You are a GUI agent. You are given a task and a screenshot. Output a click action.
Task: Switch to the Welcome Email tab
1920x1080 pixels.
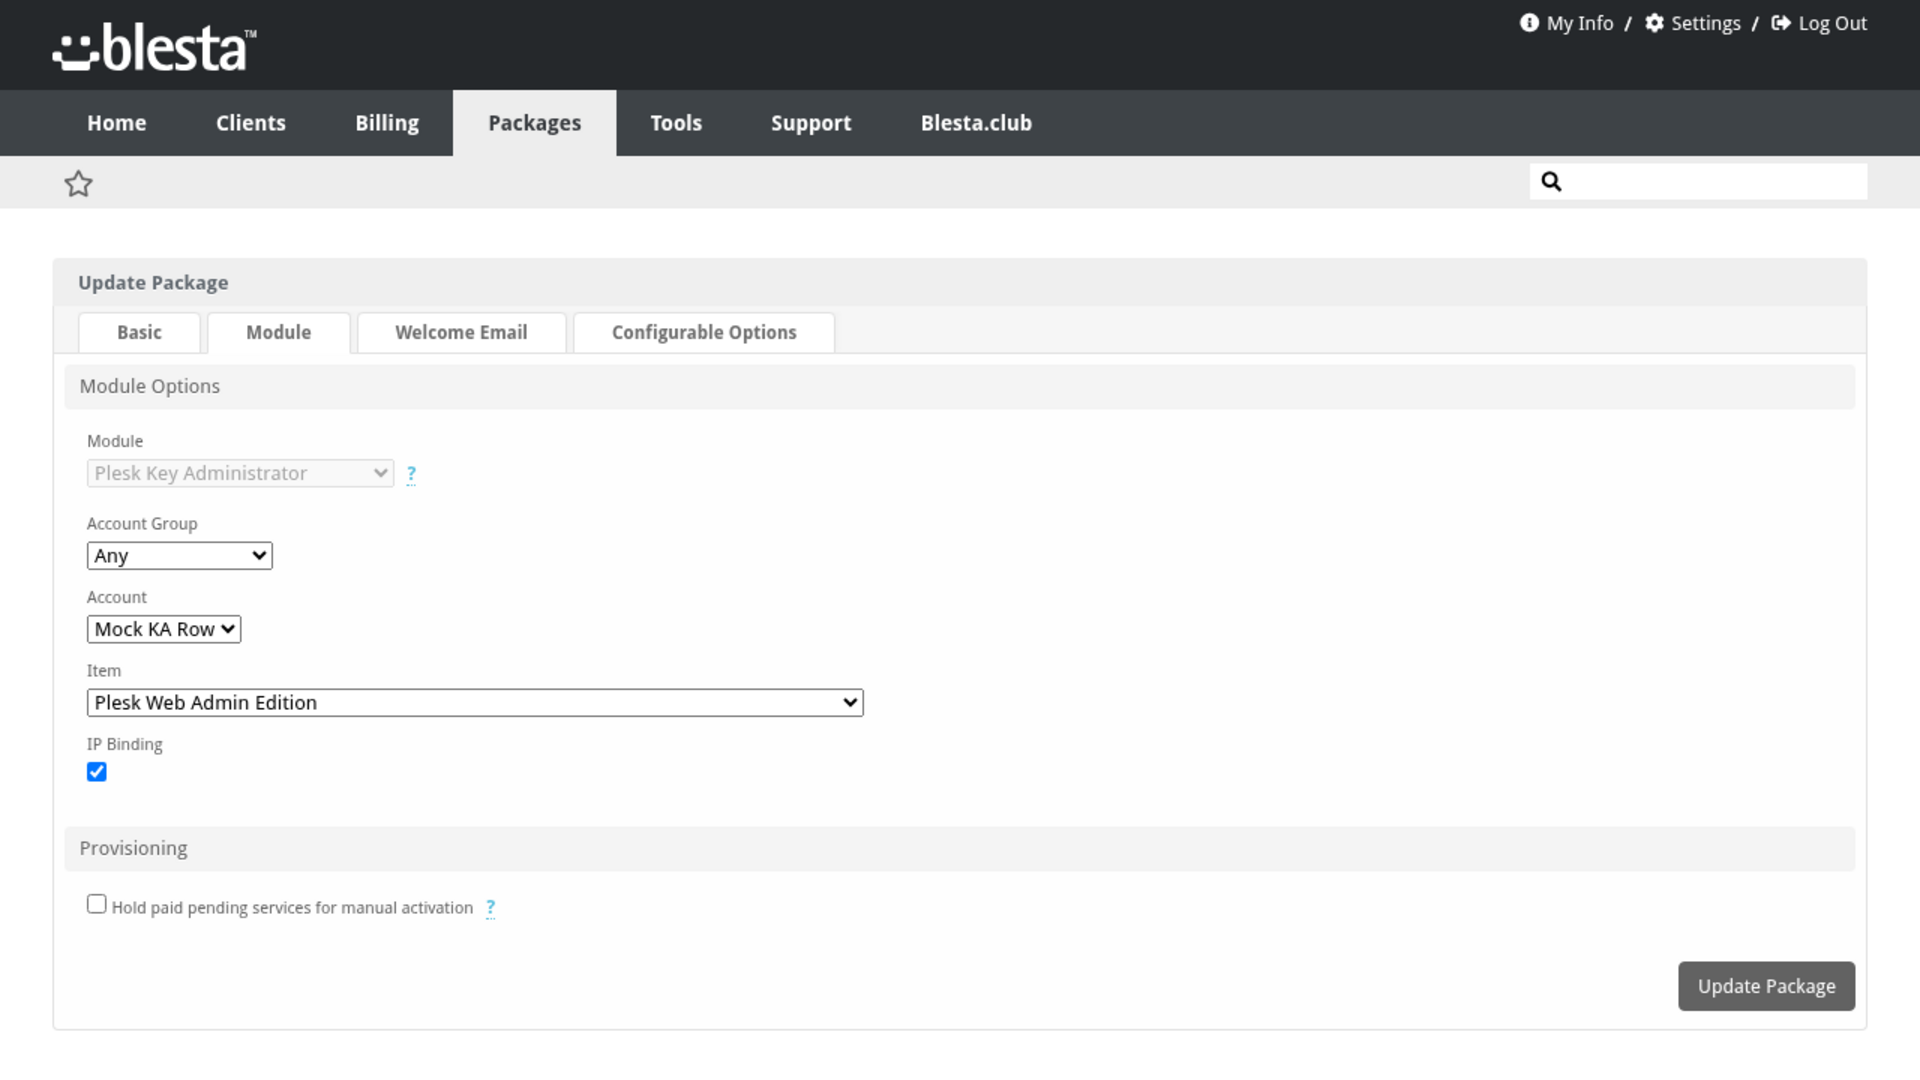461,333
